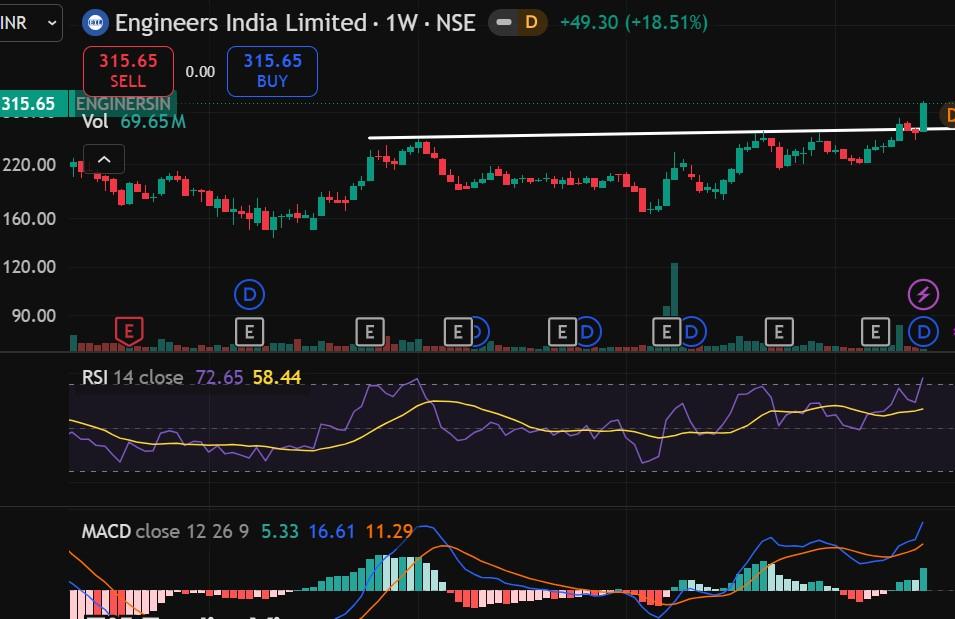Click the E marker beneath the tallest volume bar

tap(666, 333)
